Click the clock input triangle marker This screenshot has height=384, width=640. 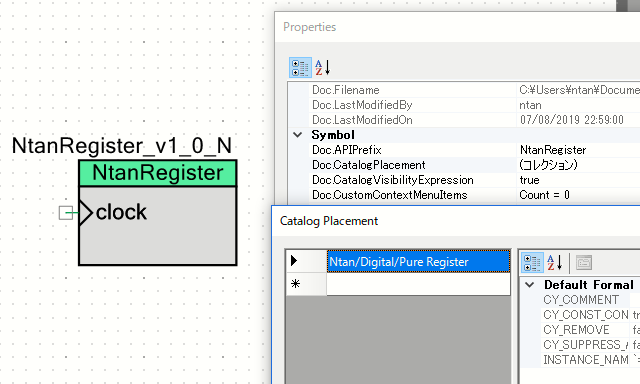pos(86,213)
